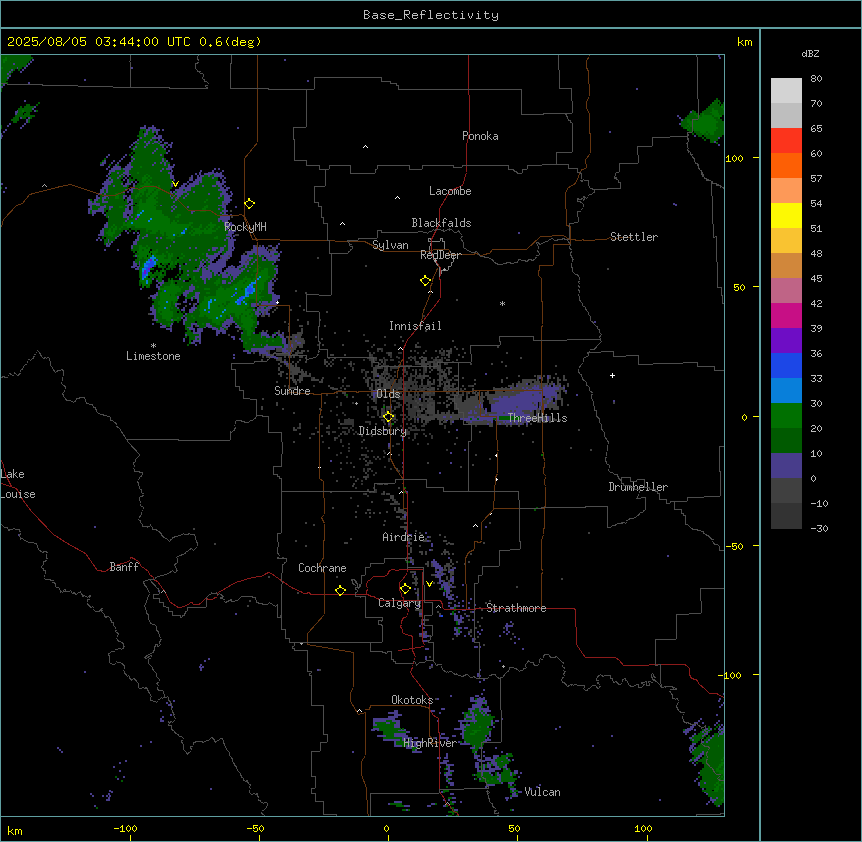Click the yellow marker below Cochrane
The height and width of the screenshot is (842, 862).
point(340,590)
